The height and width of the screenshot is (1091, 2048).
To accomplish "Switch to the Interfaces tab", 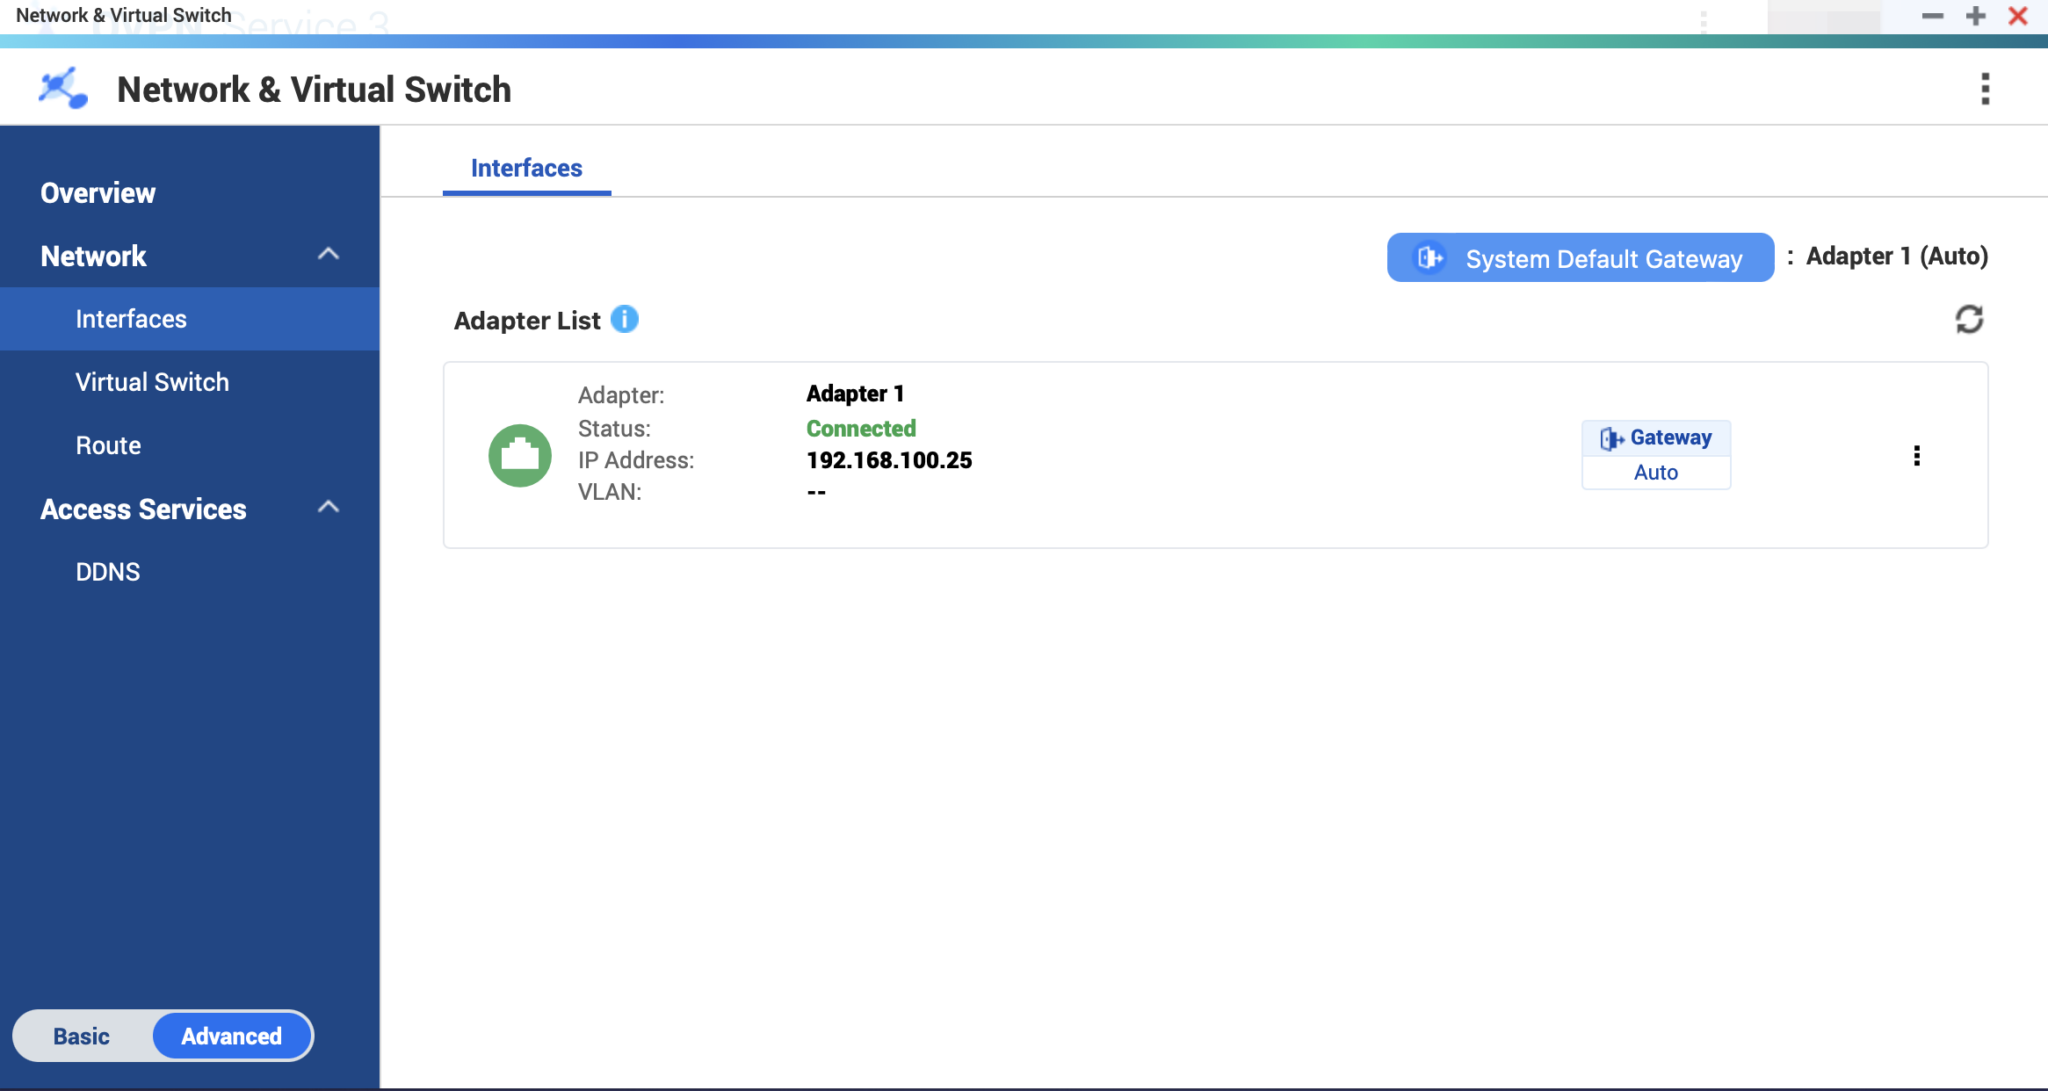I will click(526, 168).
